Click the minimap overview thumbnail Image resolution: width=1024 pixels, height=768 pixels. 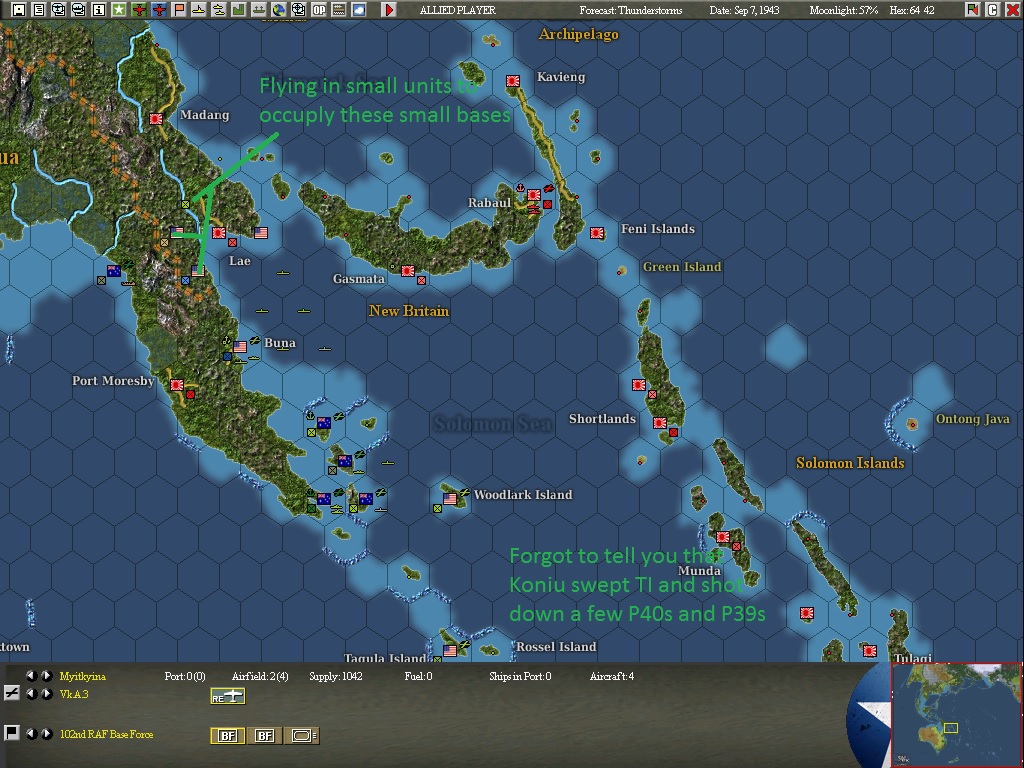(956, 715)
